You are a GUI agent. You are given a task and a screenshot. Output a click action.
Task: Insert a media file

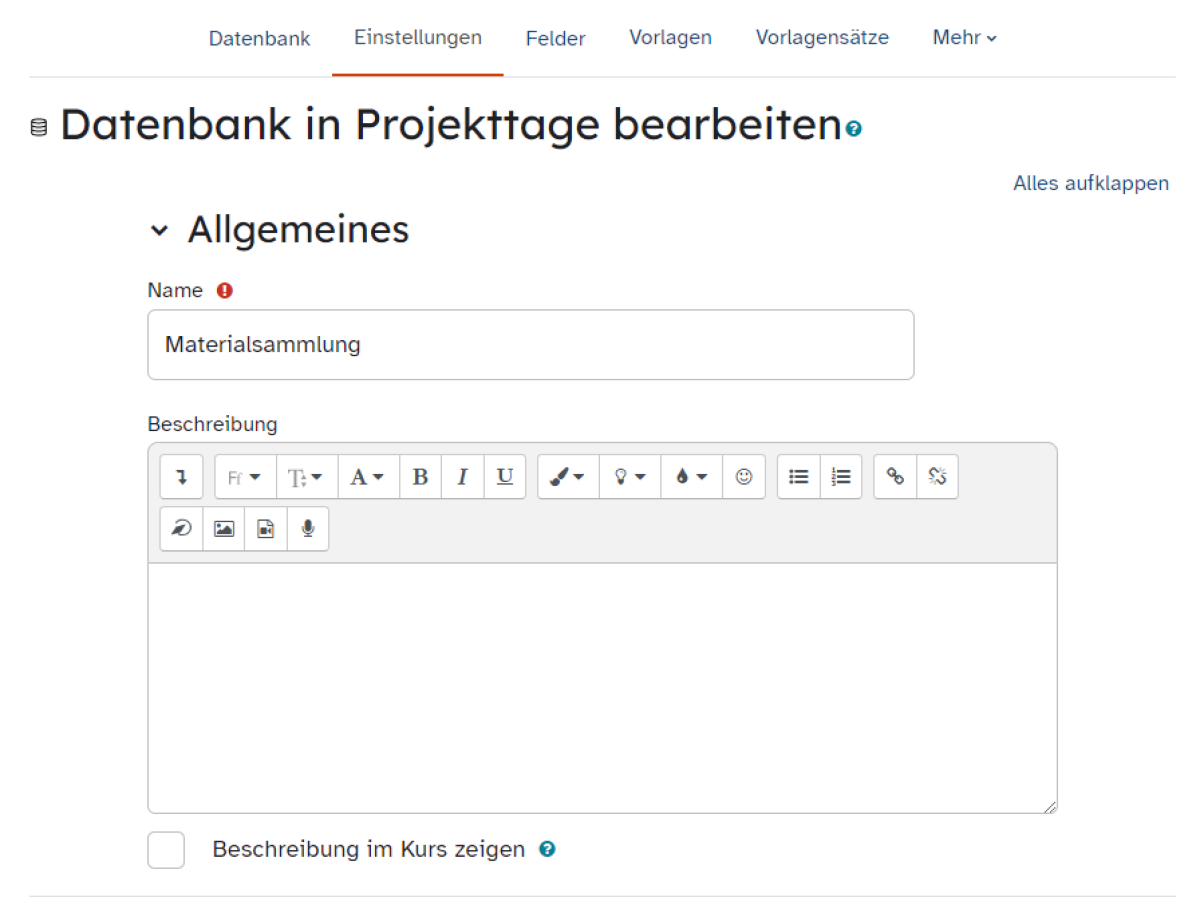(x=265, y=528)
